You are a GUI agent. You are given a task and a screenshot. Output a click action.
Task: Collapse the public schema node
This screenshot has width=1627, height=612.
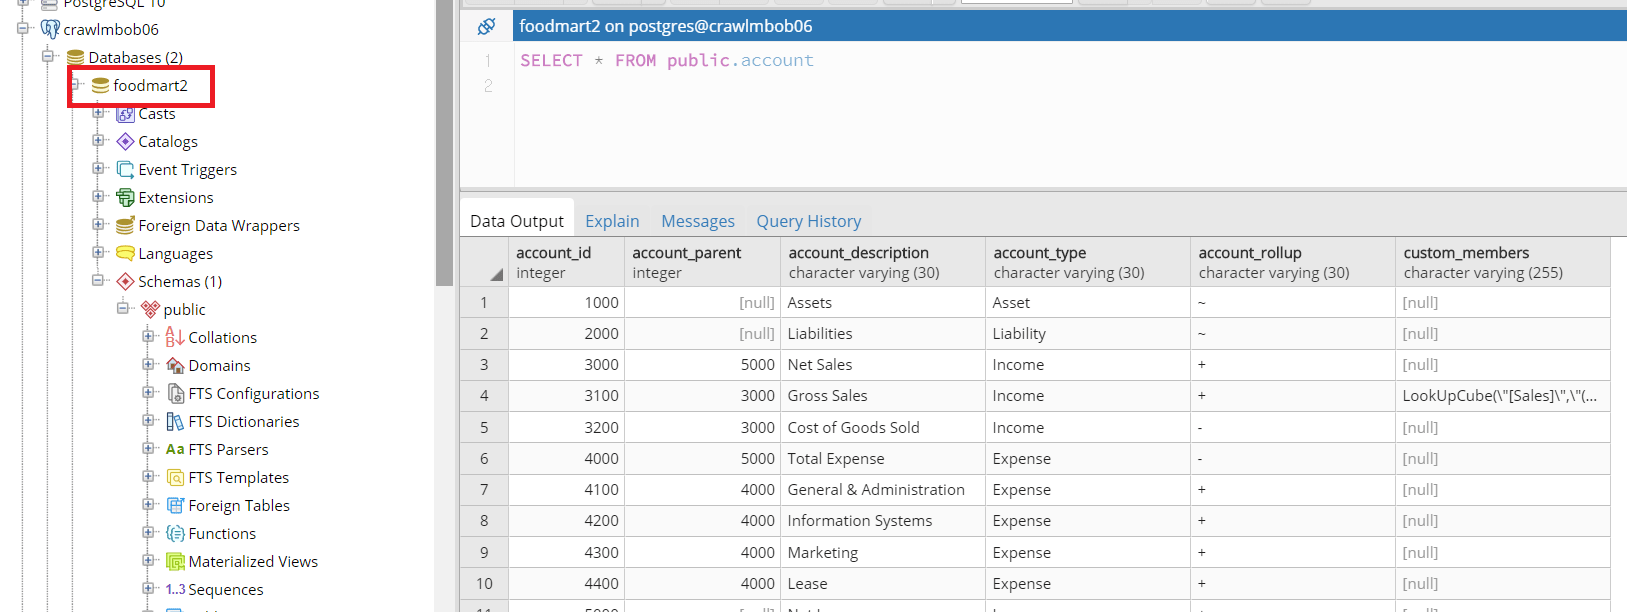[x=123, y=308]
